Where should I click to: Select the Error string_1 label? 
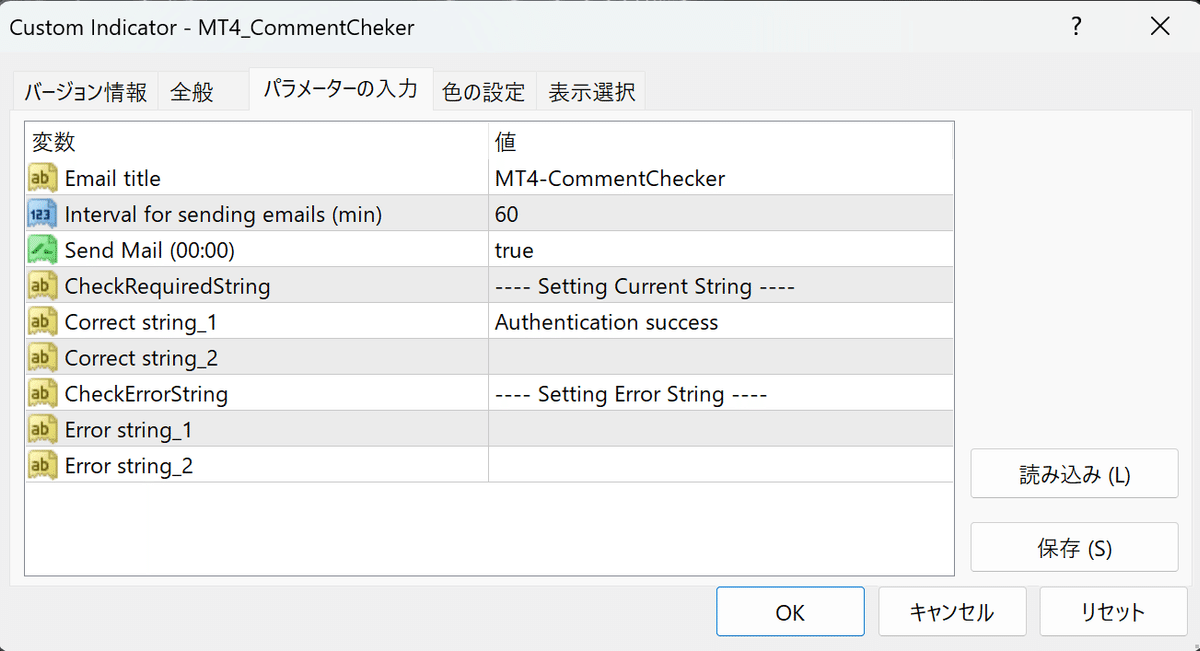point(129,430)
